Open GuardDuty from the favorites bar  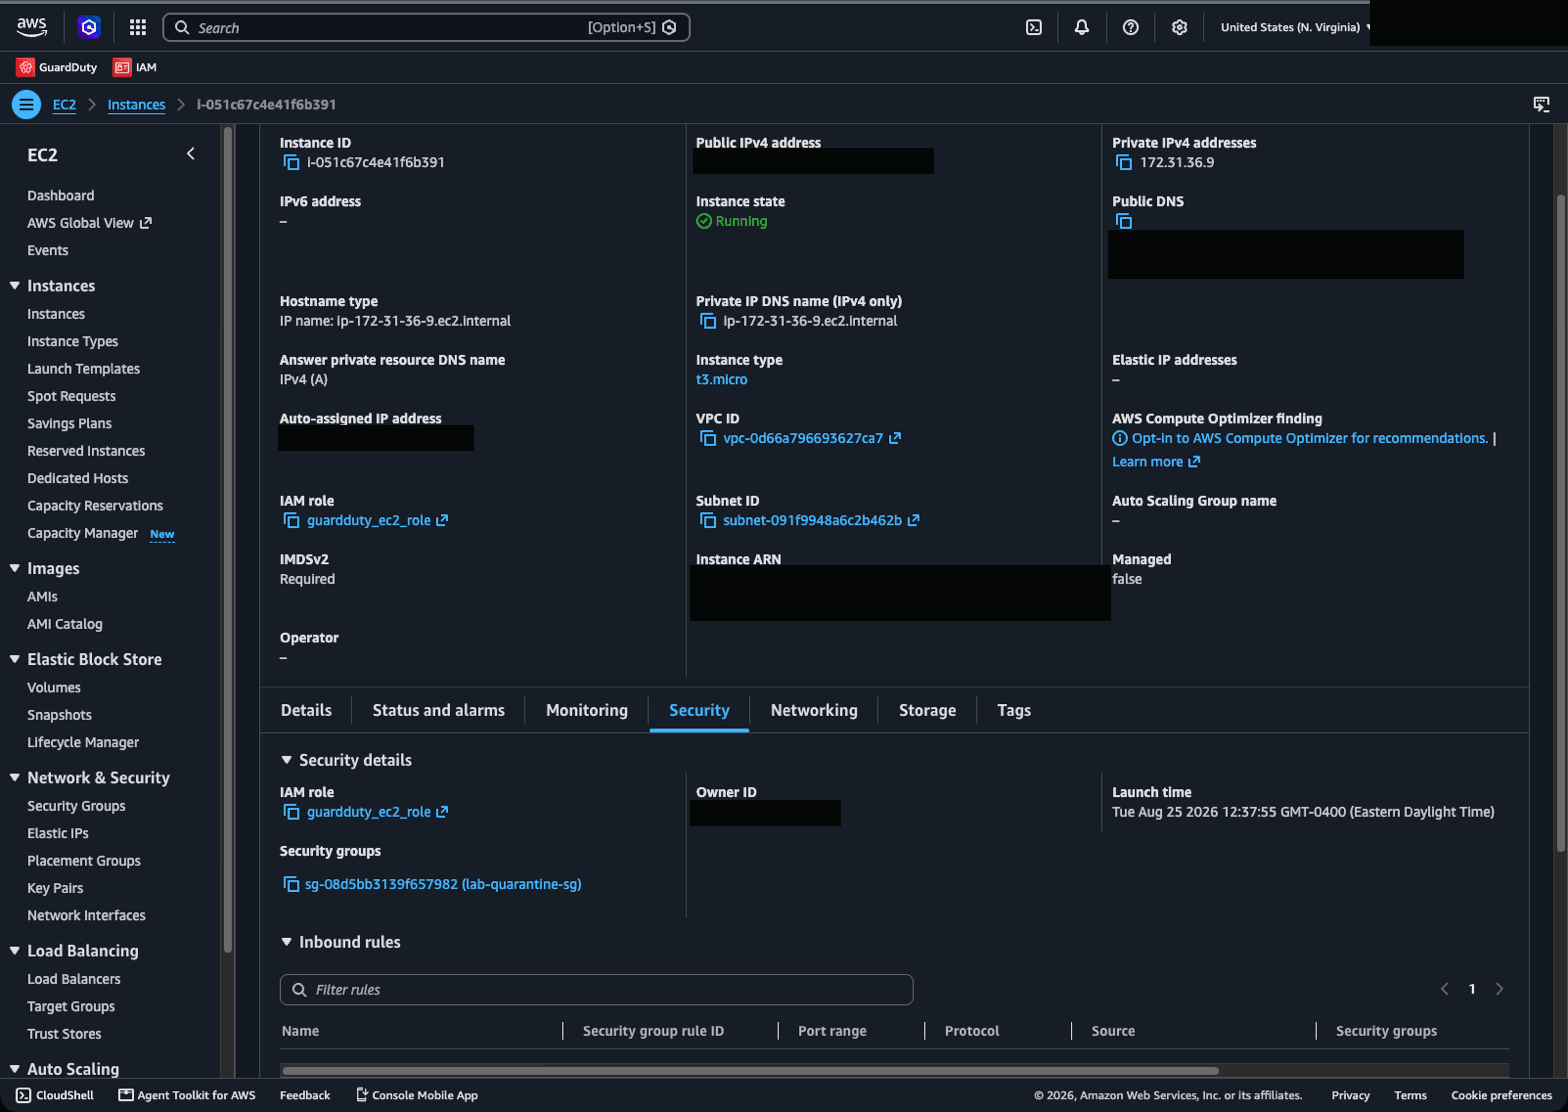(57, 67)
